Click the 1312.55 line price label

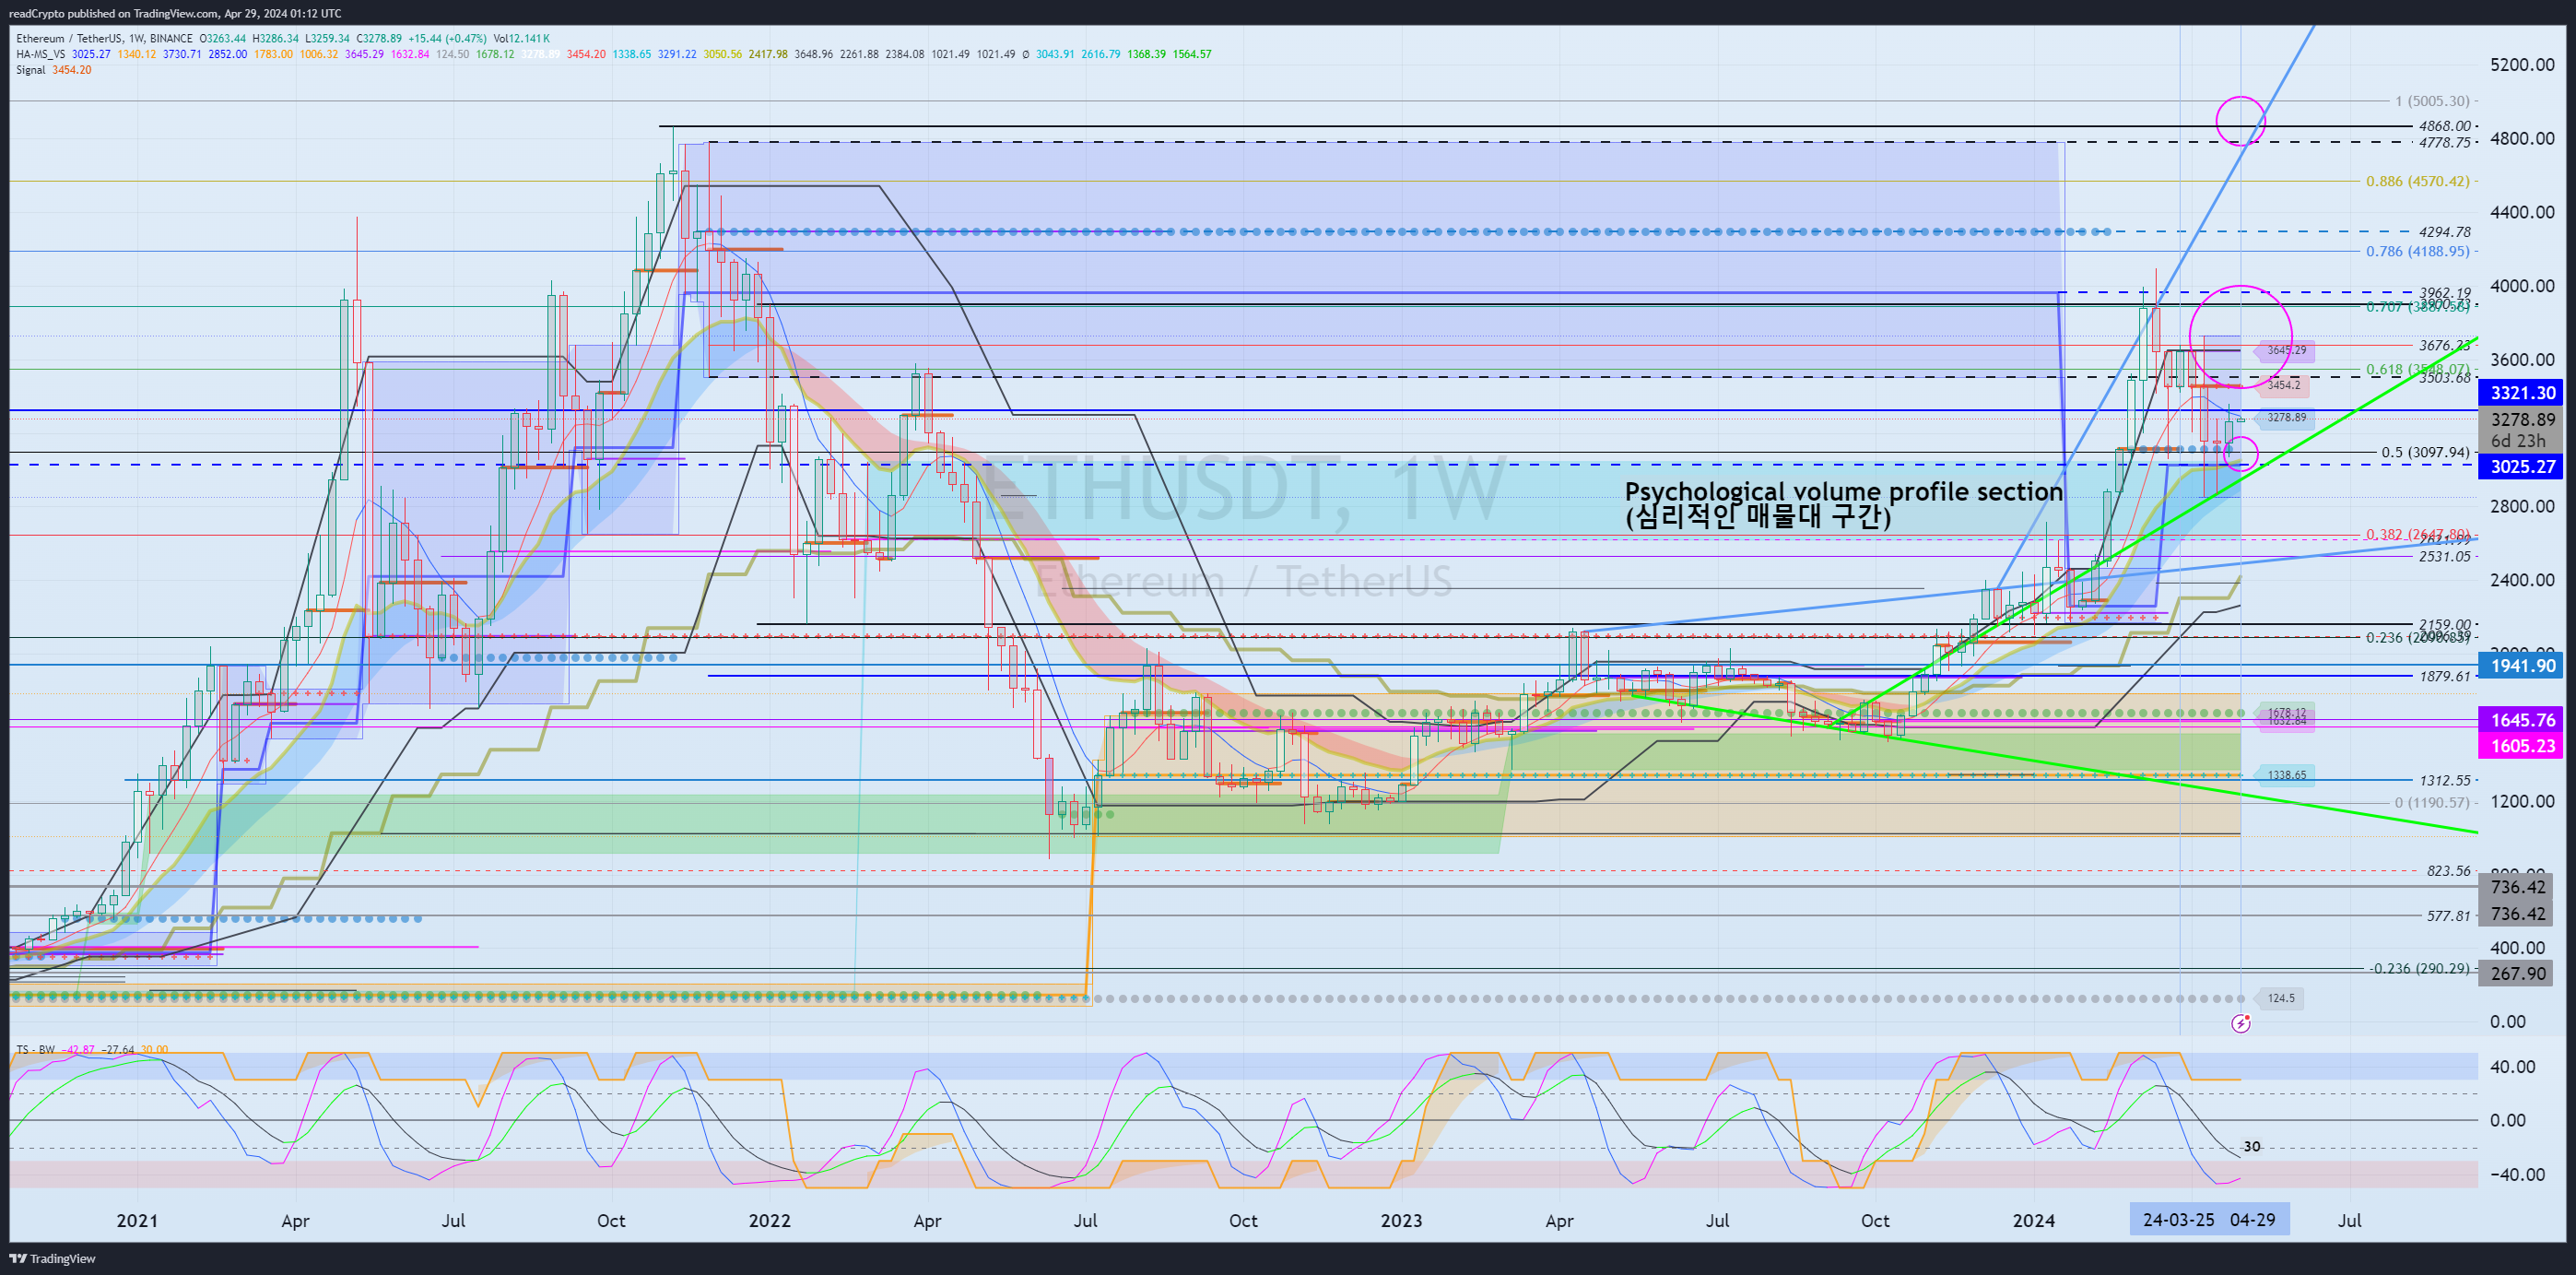(2444, 780)
